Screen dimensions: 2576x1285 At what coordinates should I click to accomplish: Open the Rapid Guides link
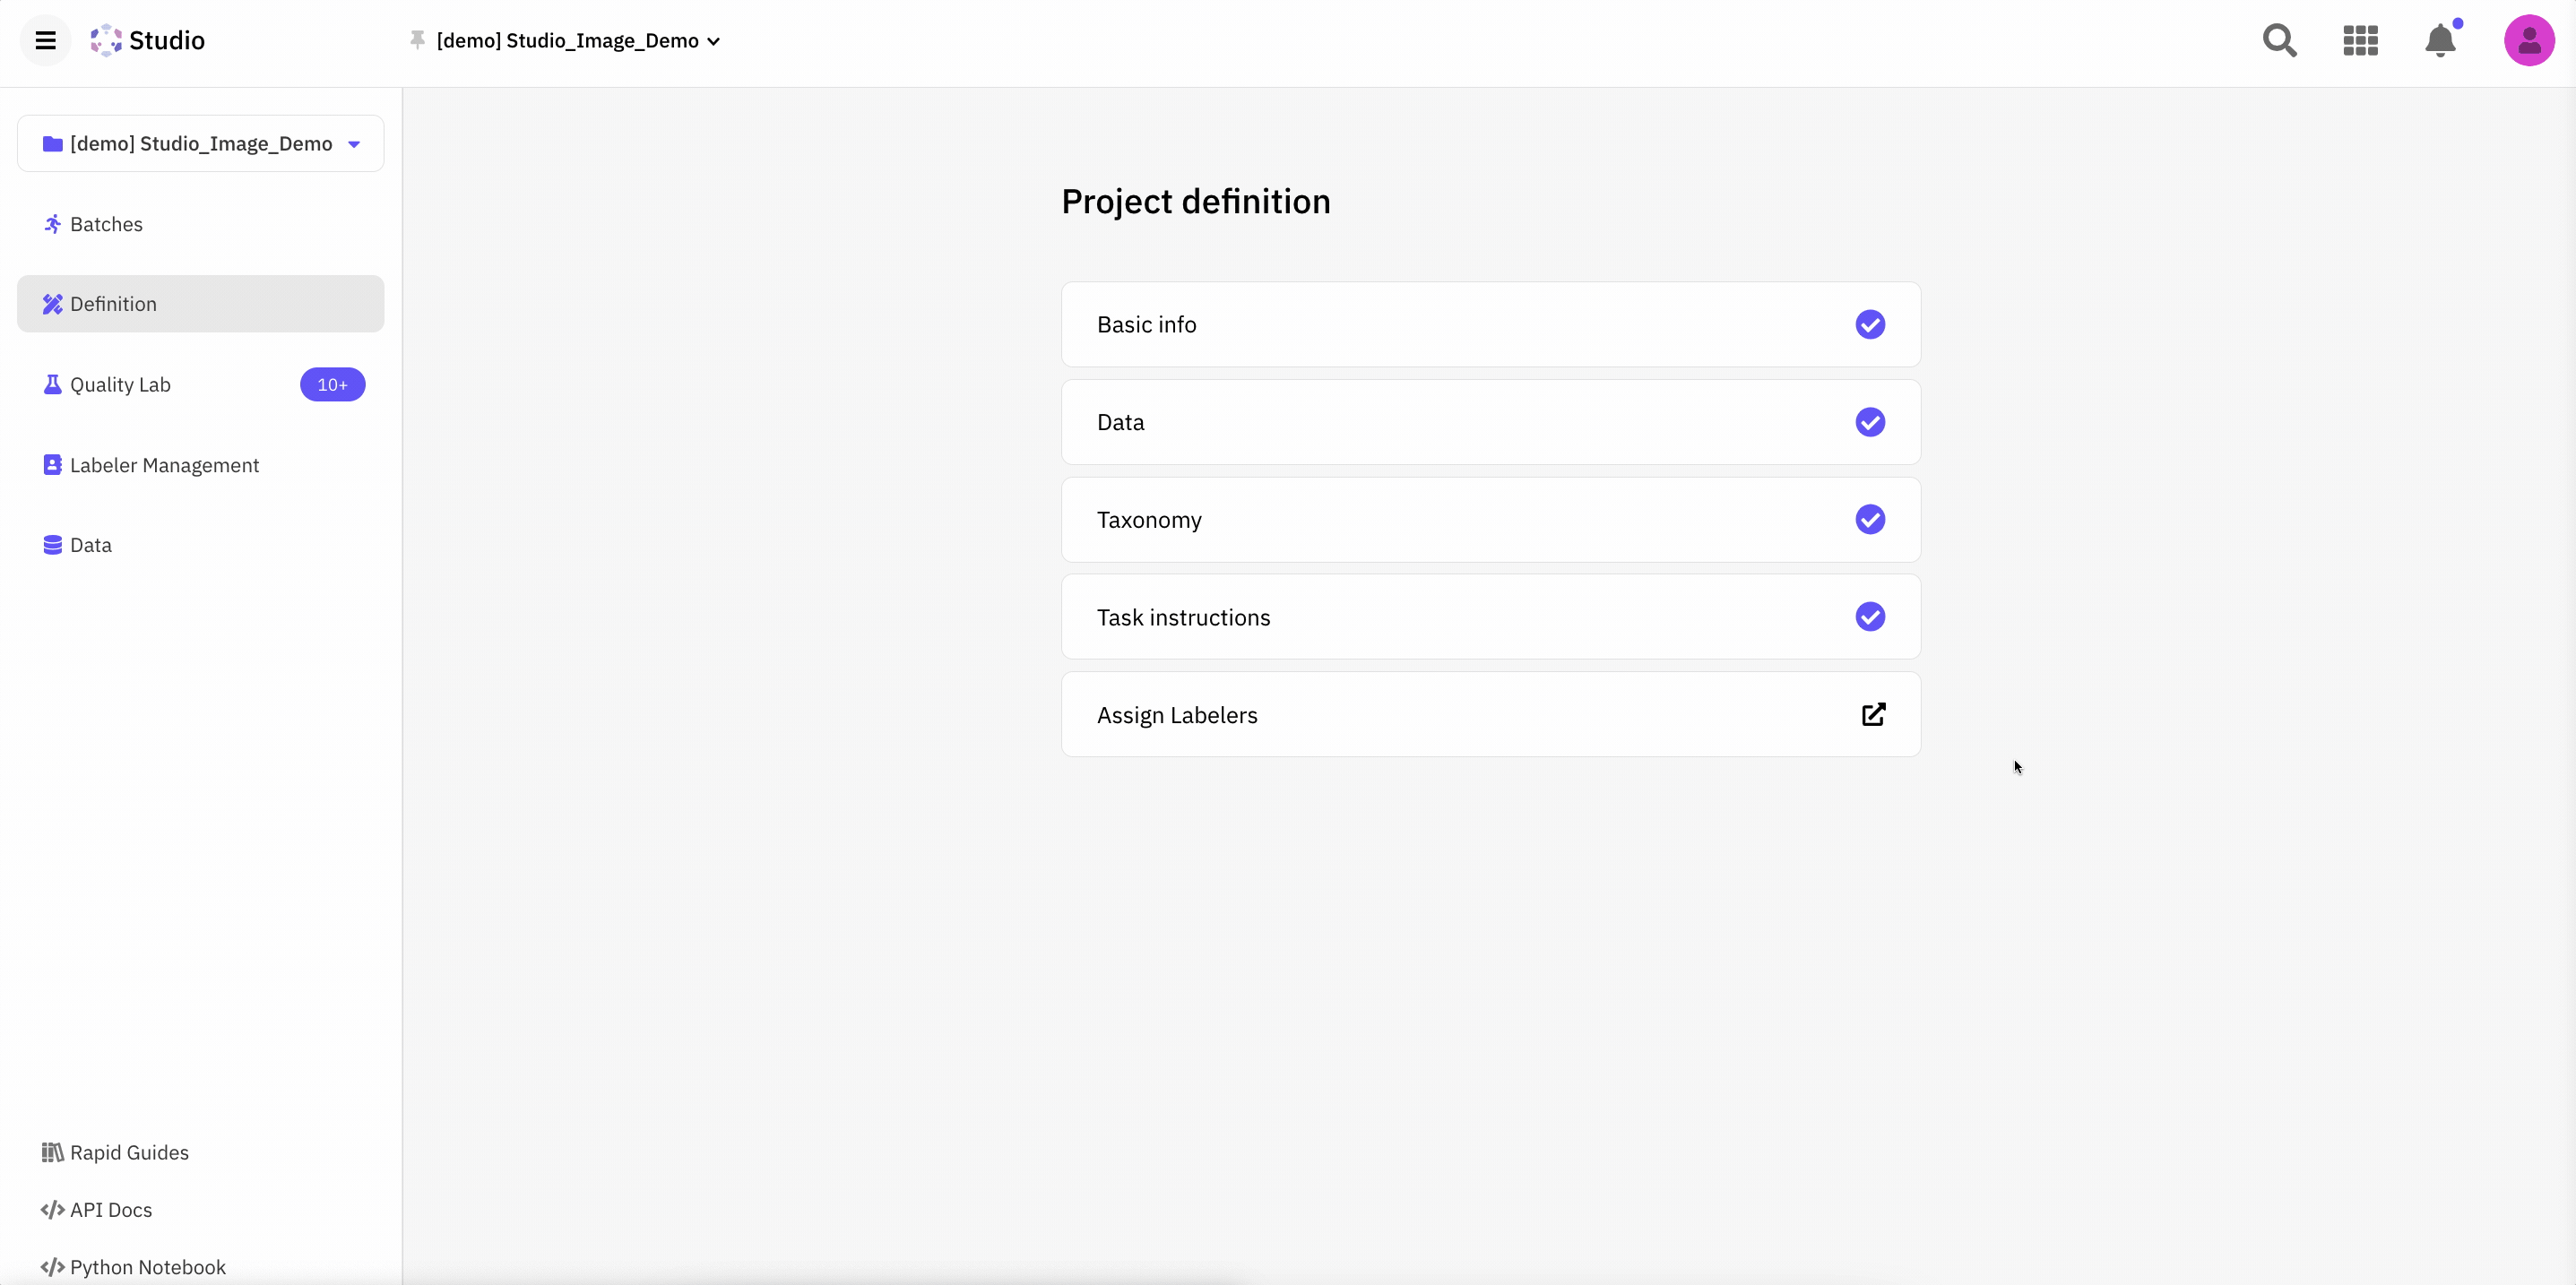(129, 1152)
